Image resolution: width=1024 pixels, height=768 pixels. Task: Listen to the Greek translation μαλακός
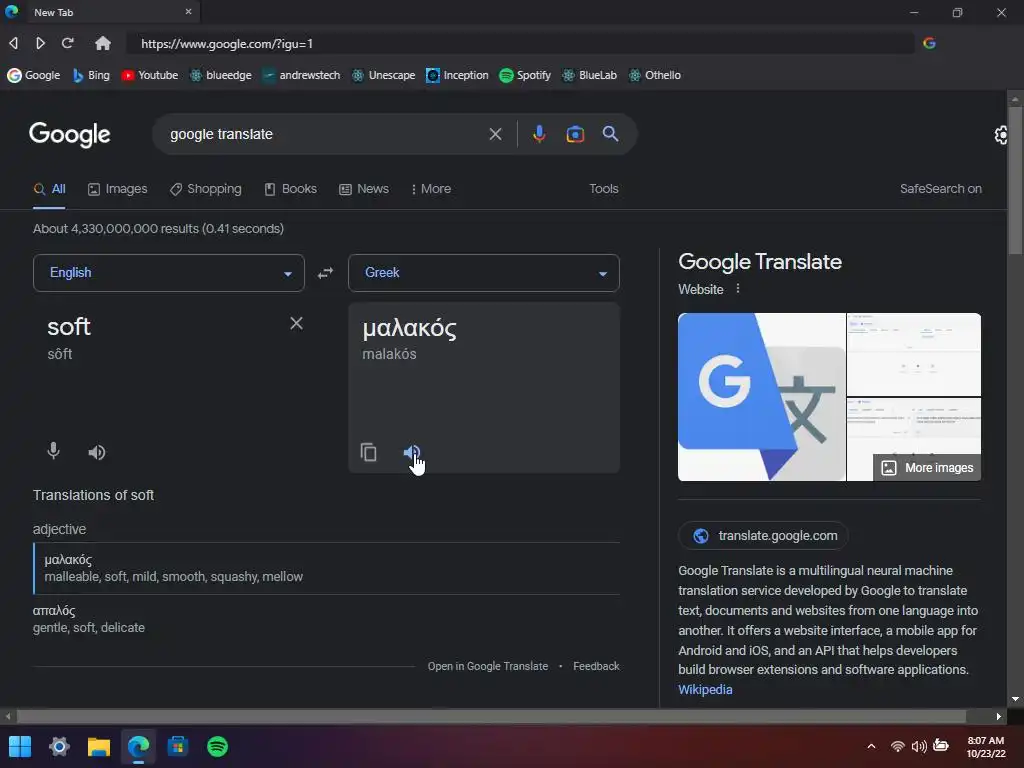(411, 452)
